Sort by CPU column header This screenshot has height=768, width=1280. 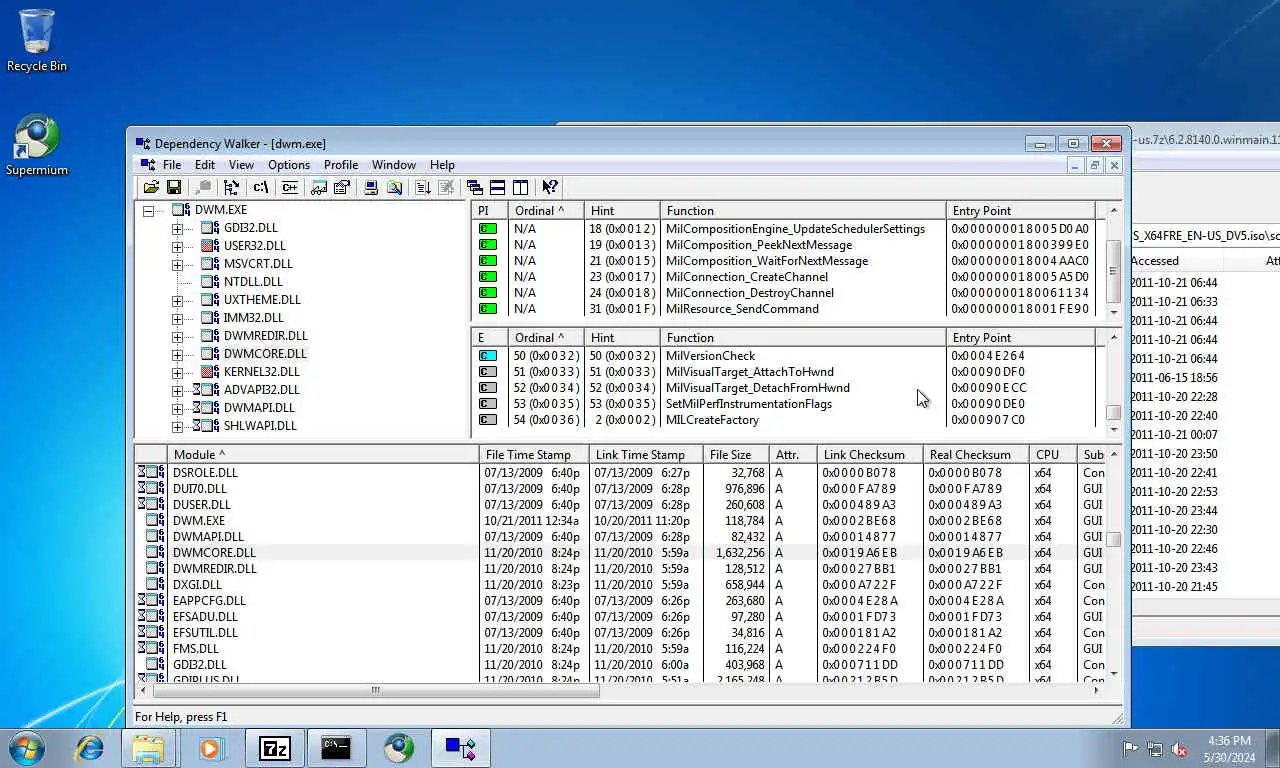coord(1053,455)
